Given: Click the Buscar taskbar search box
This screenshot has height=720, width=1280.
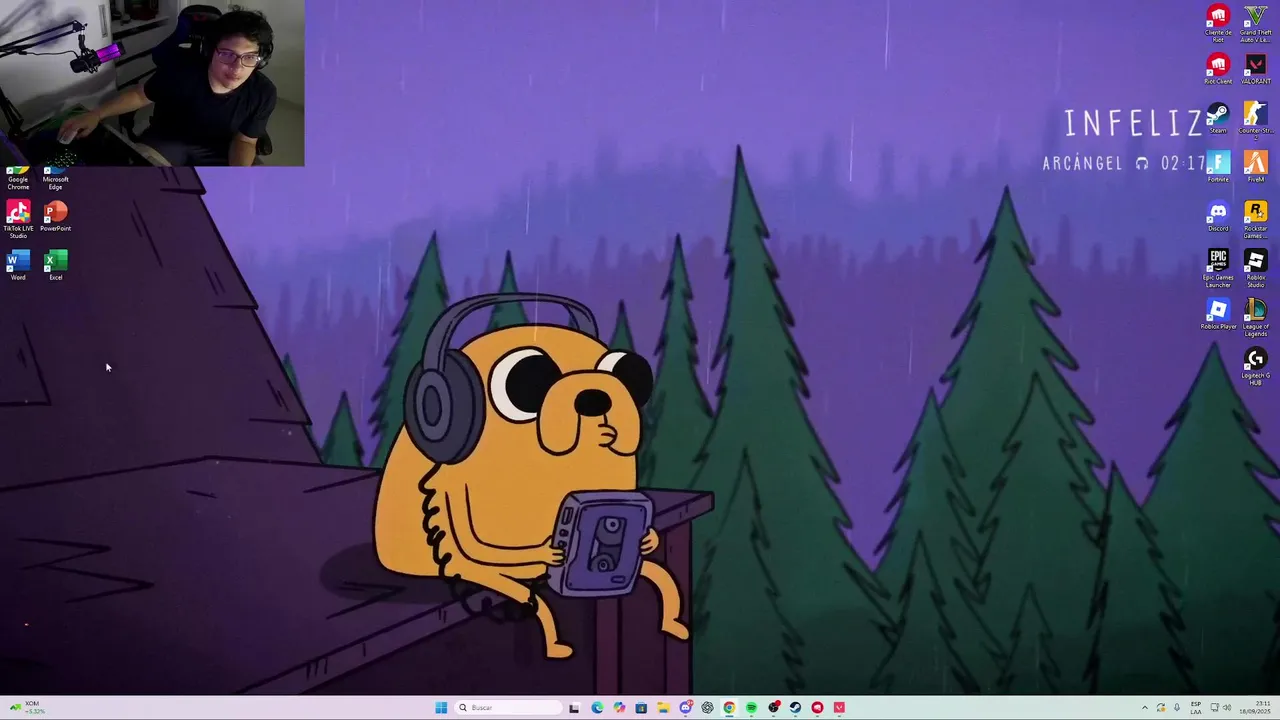Looking at the screenshot, I should (x=508, y=707).
